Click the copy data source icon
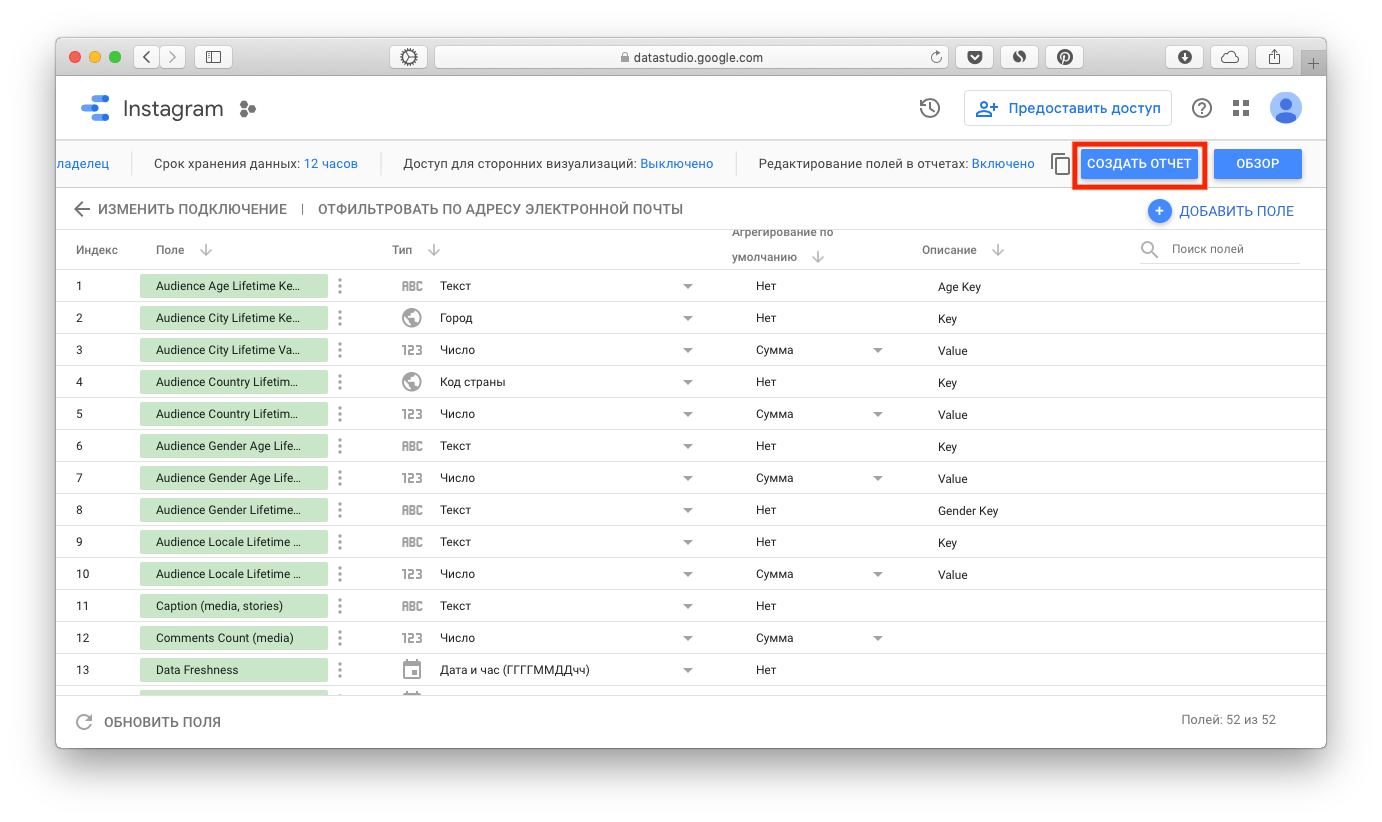 click(1060, 164)
